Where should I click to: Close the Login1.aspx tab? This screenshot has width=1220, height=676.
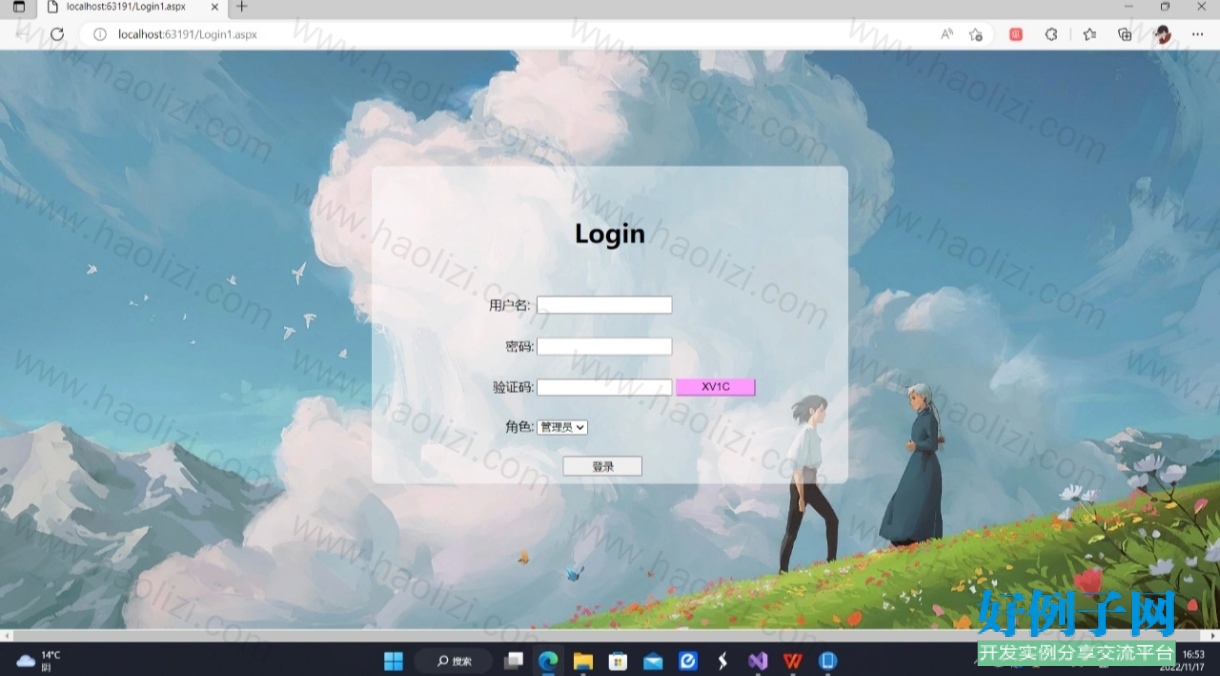214,6
